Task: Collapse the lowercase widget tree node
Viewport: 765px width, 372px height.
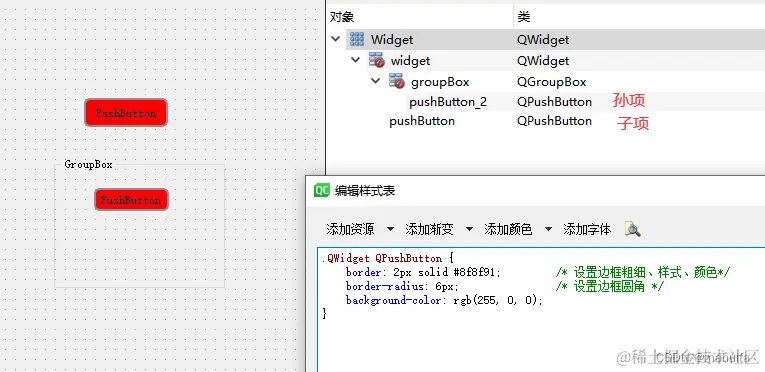Action: 356,60
